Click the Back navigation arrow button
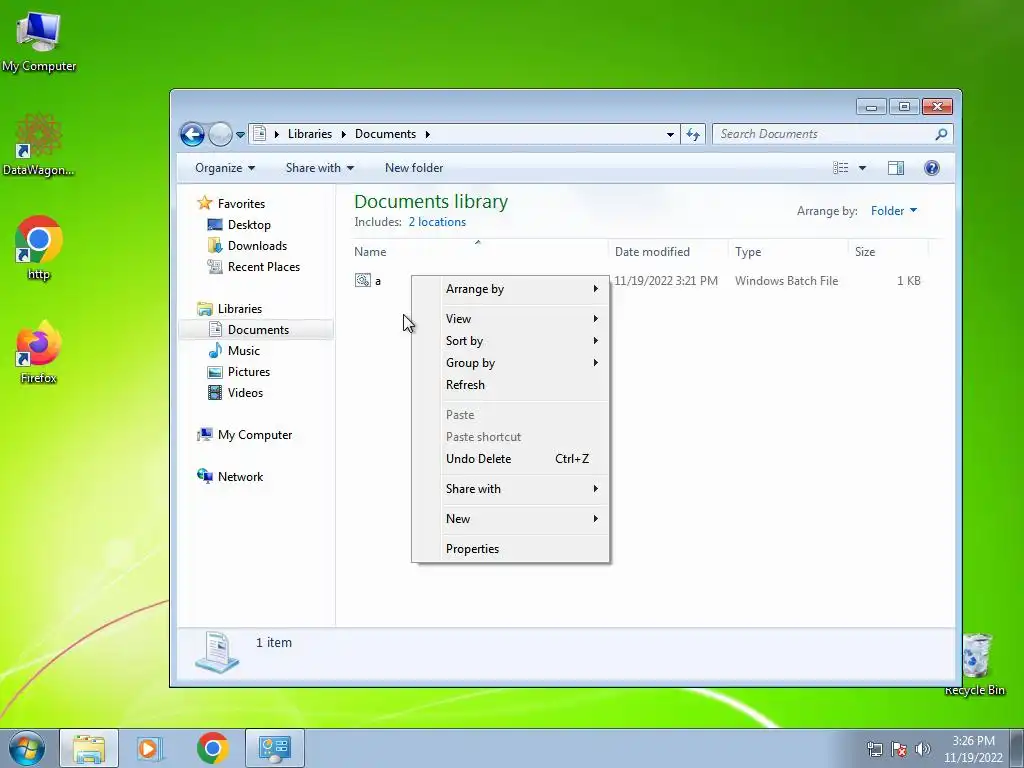 pos(193,135)
